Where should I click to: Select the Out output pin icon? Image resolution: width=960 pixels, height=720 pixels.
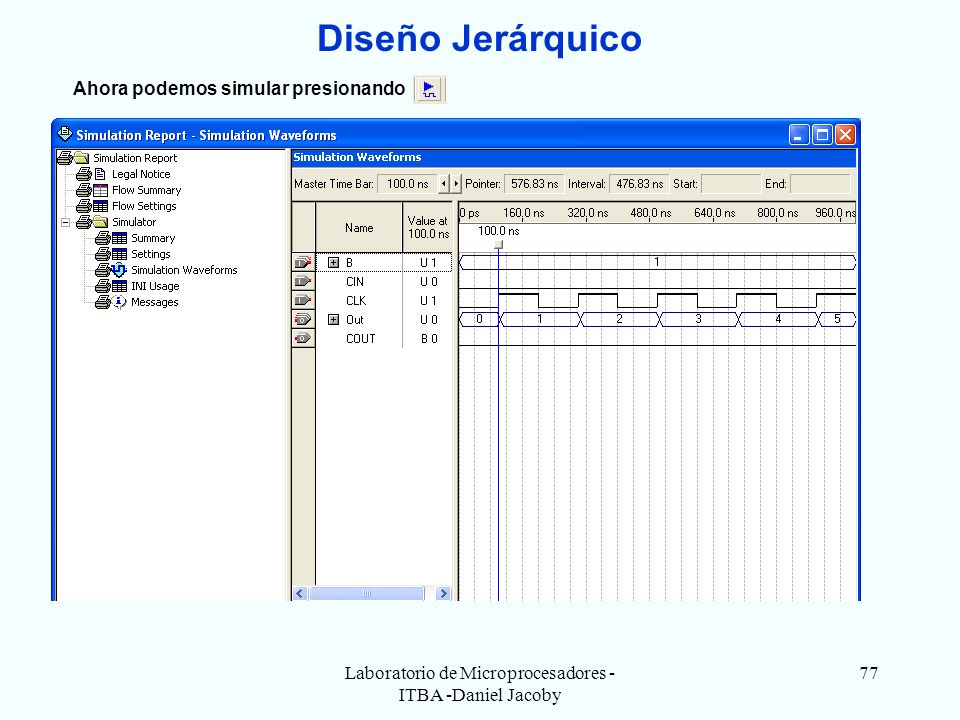[303, 320]
